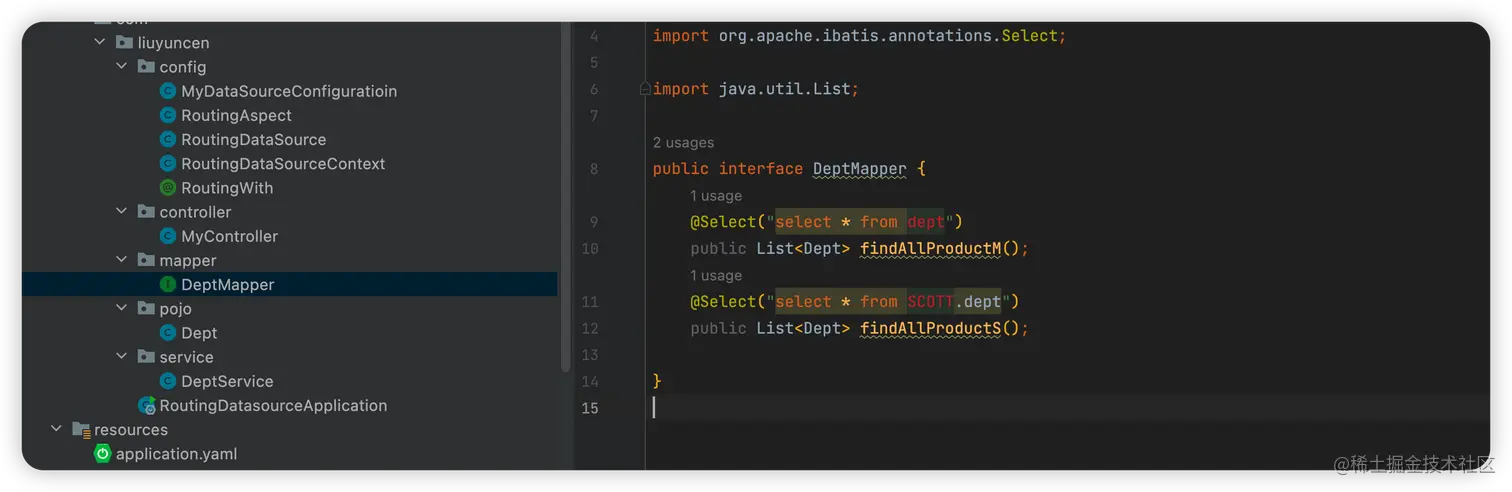Click line number 12 in the gutter
Viewport: 1512px width, 492px height.
(590, 328)
